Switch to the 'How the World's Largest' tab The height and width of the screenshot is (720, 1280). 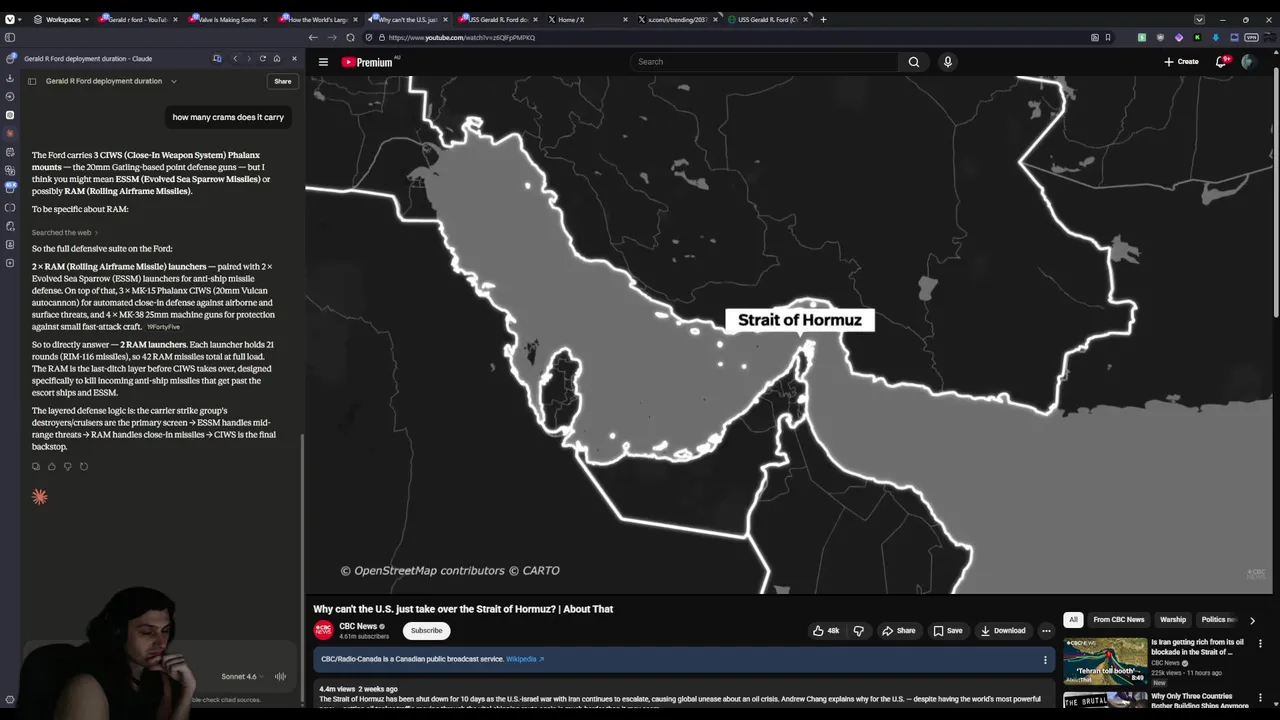point(318,19)
